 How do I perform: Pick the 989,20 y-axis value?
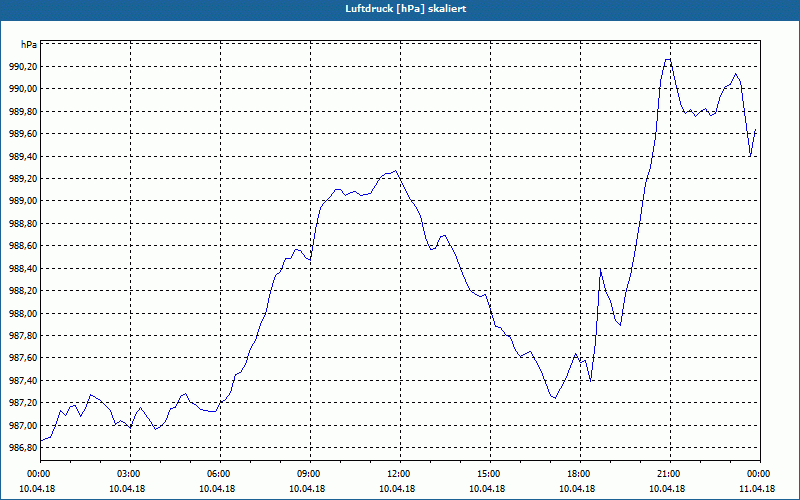pyautogui.click(x=23, y=179)
